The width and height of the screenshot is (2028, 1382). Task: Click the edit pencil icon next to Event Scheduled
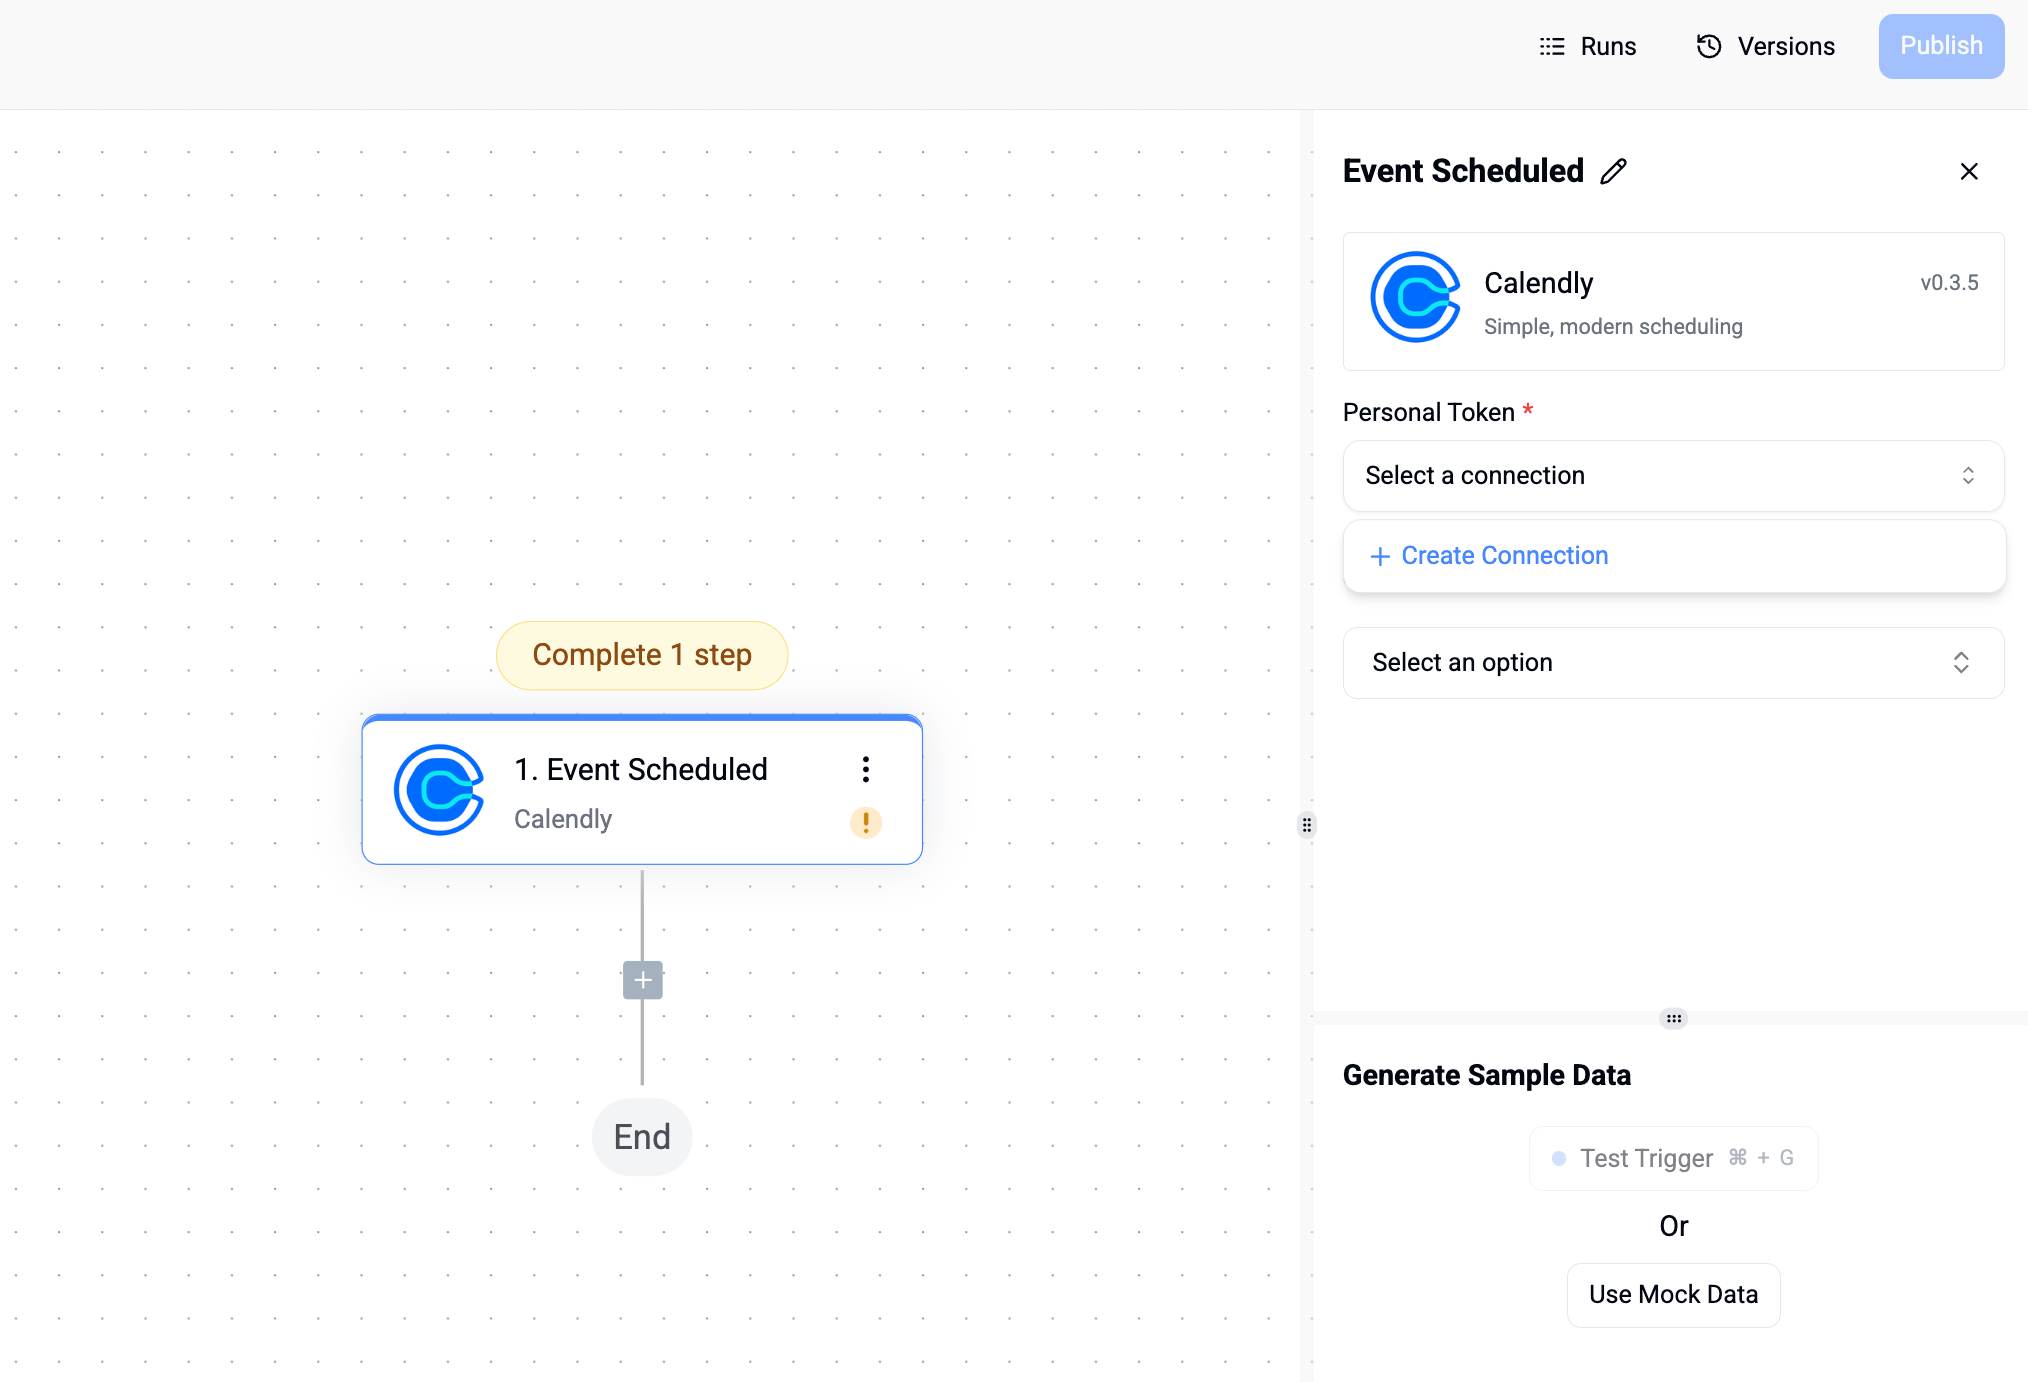tap(1615, 171)
